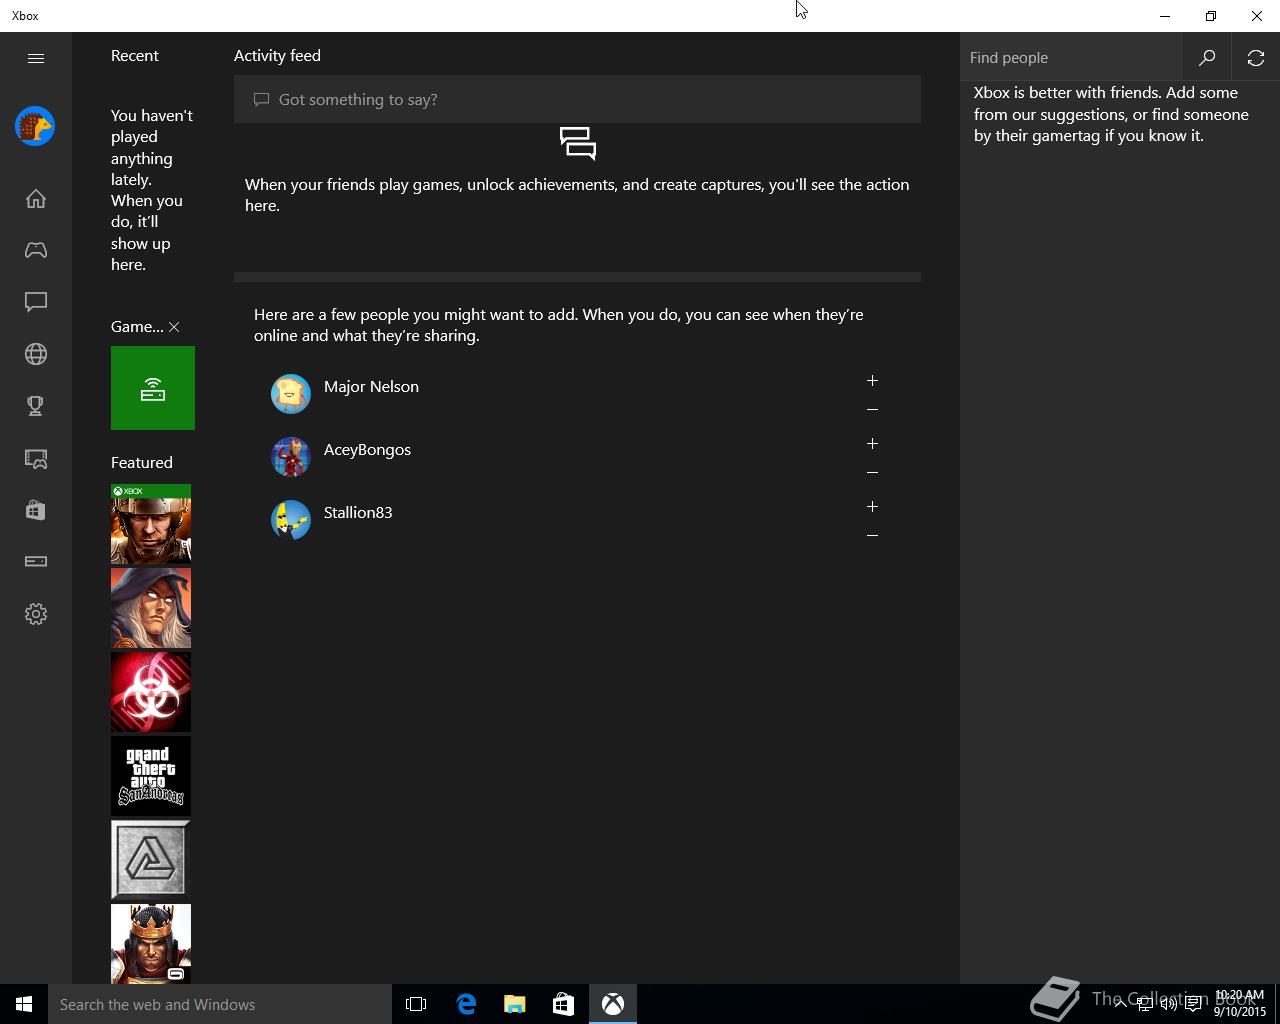
Task: Click the Xbox app taskbar icon
Action: (x=613, y=1004)
